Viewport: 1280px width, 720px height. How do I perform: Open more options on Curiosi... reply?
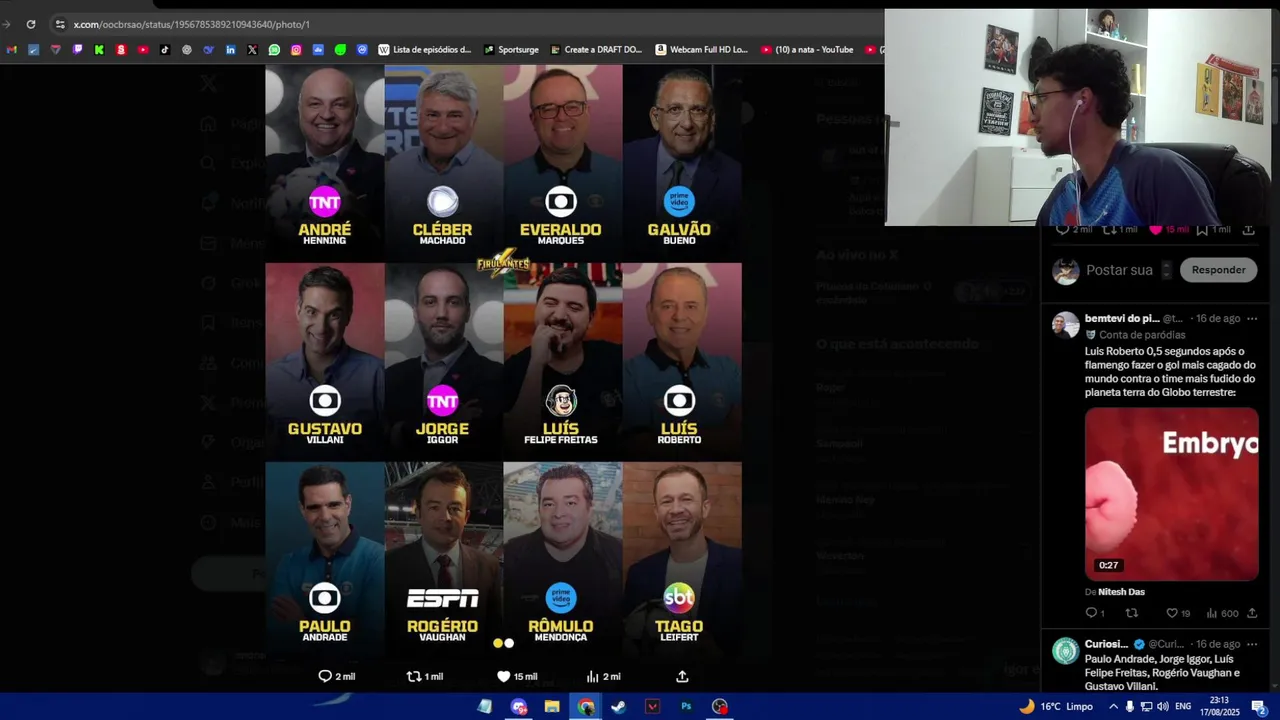click(1251, 644)
